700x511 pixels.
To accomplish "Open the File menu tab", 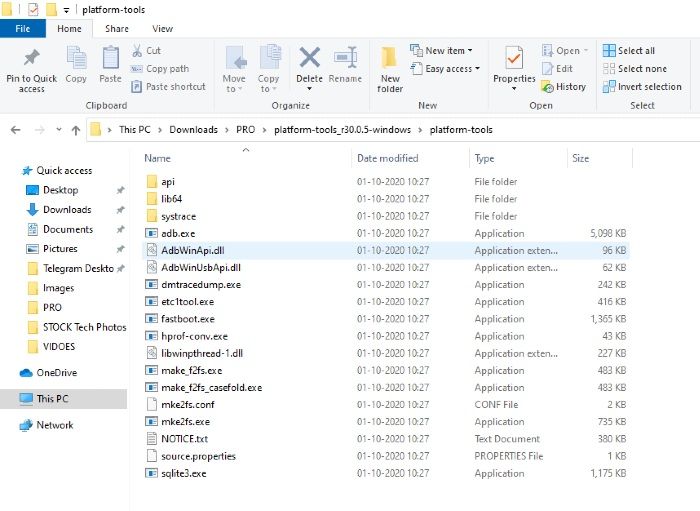I will (23, 29).
